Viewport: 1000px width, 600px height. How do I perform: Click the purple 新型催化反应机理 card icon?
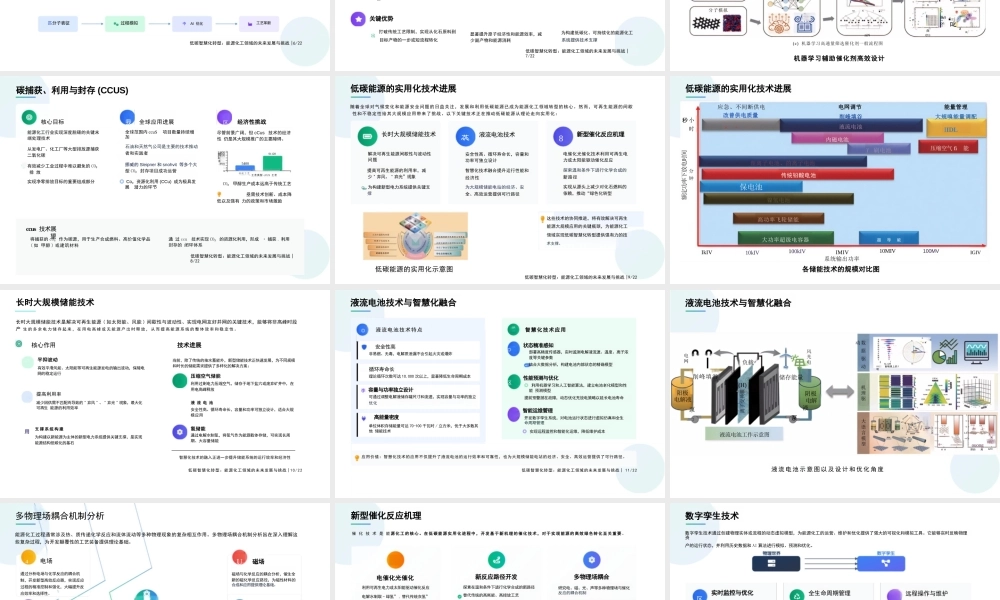click(562, 136)
